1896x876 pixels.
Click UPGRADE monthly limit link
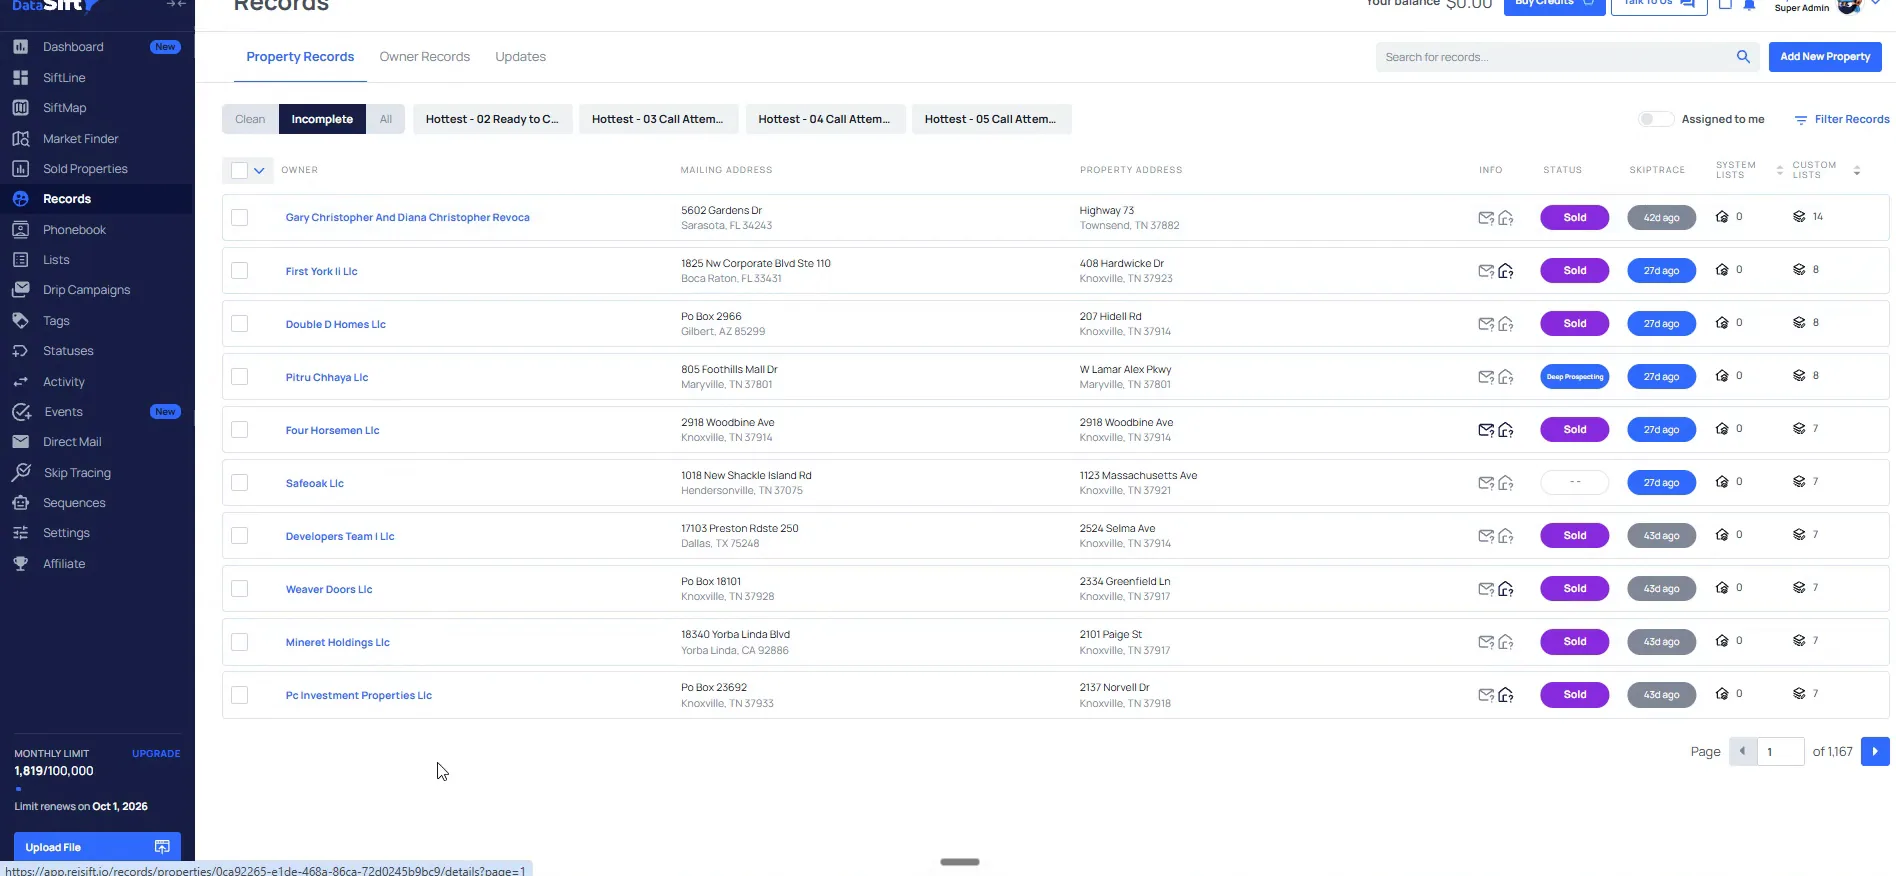click(156, 754)
